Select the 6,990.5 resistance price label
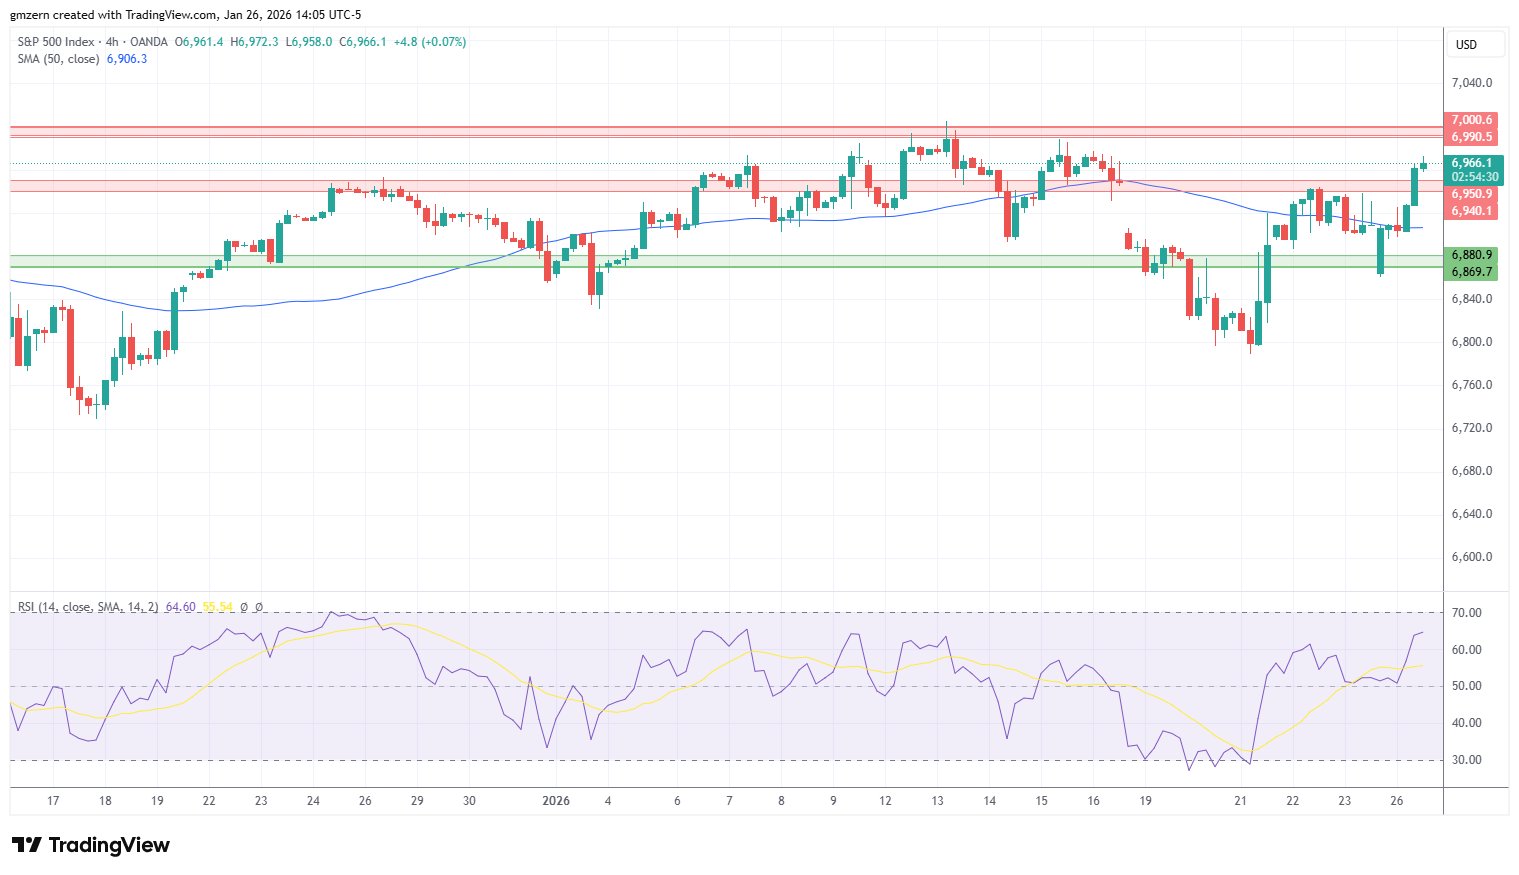 click(x=1472, y=137)
